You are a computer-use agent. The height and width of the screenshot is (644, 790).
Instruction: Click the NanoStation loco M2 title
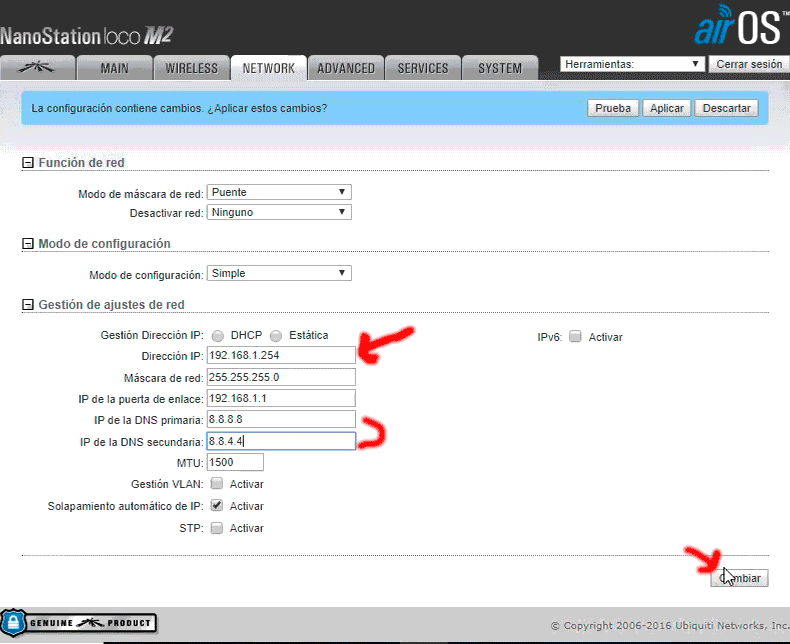[87, 36]
